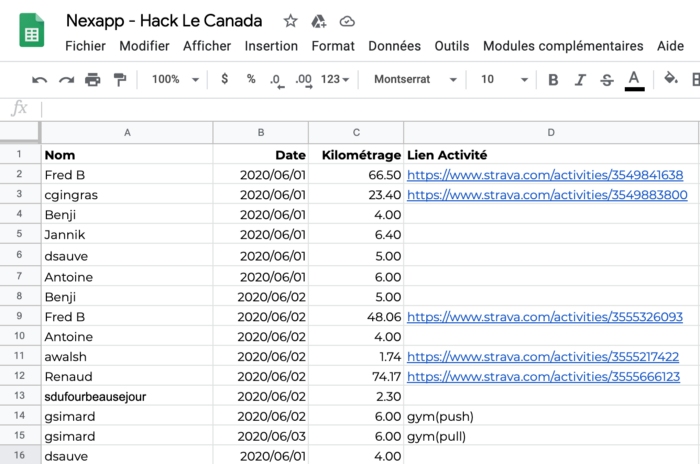Viewport: 700px width, 464px height.
Task: Open the Données menu
Action: pos(394,46)
